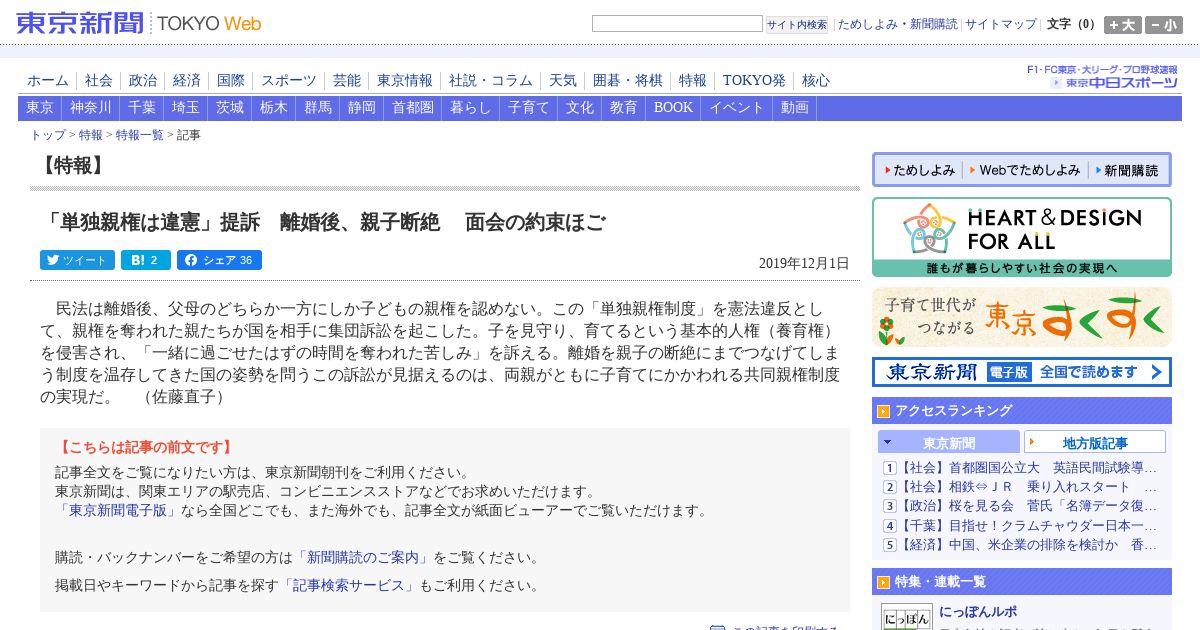Open ホーム in main navigation
The width and height of the screenshot is (1200, 630).
tap(48, 81)
